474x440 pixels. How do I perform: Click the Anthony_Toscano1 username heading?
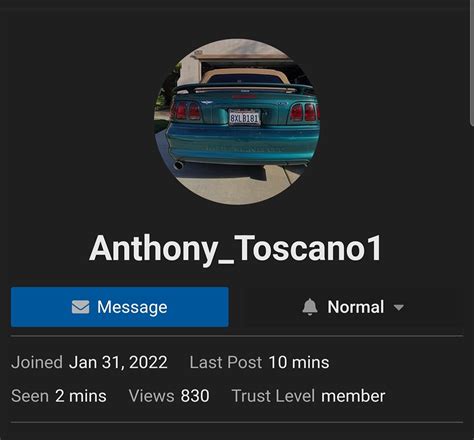pyautogui.click(x=235, y=248)
